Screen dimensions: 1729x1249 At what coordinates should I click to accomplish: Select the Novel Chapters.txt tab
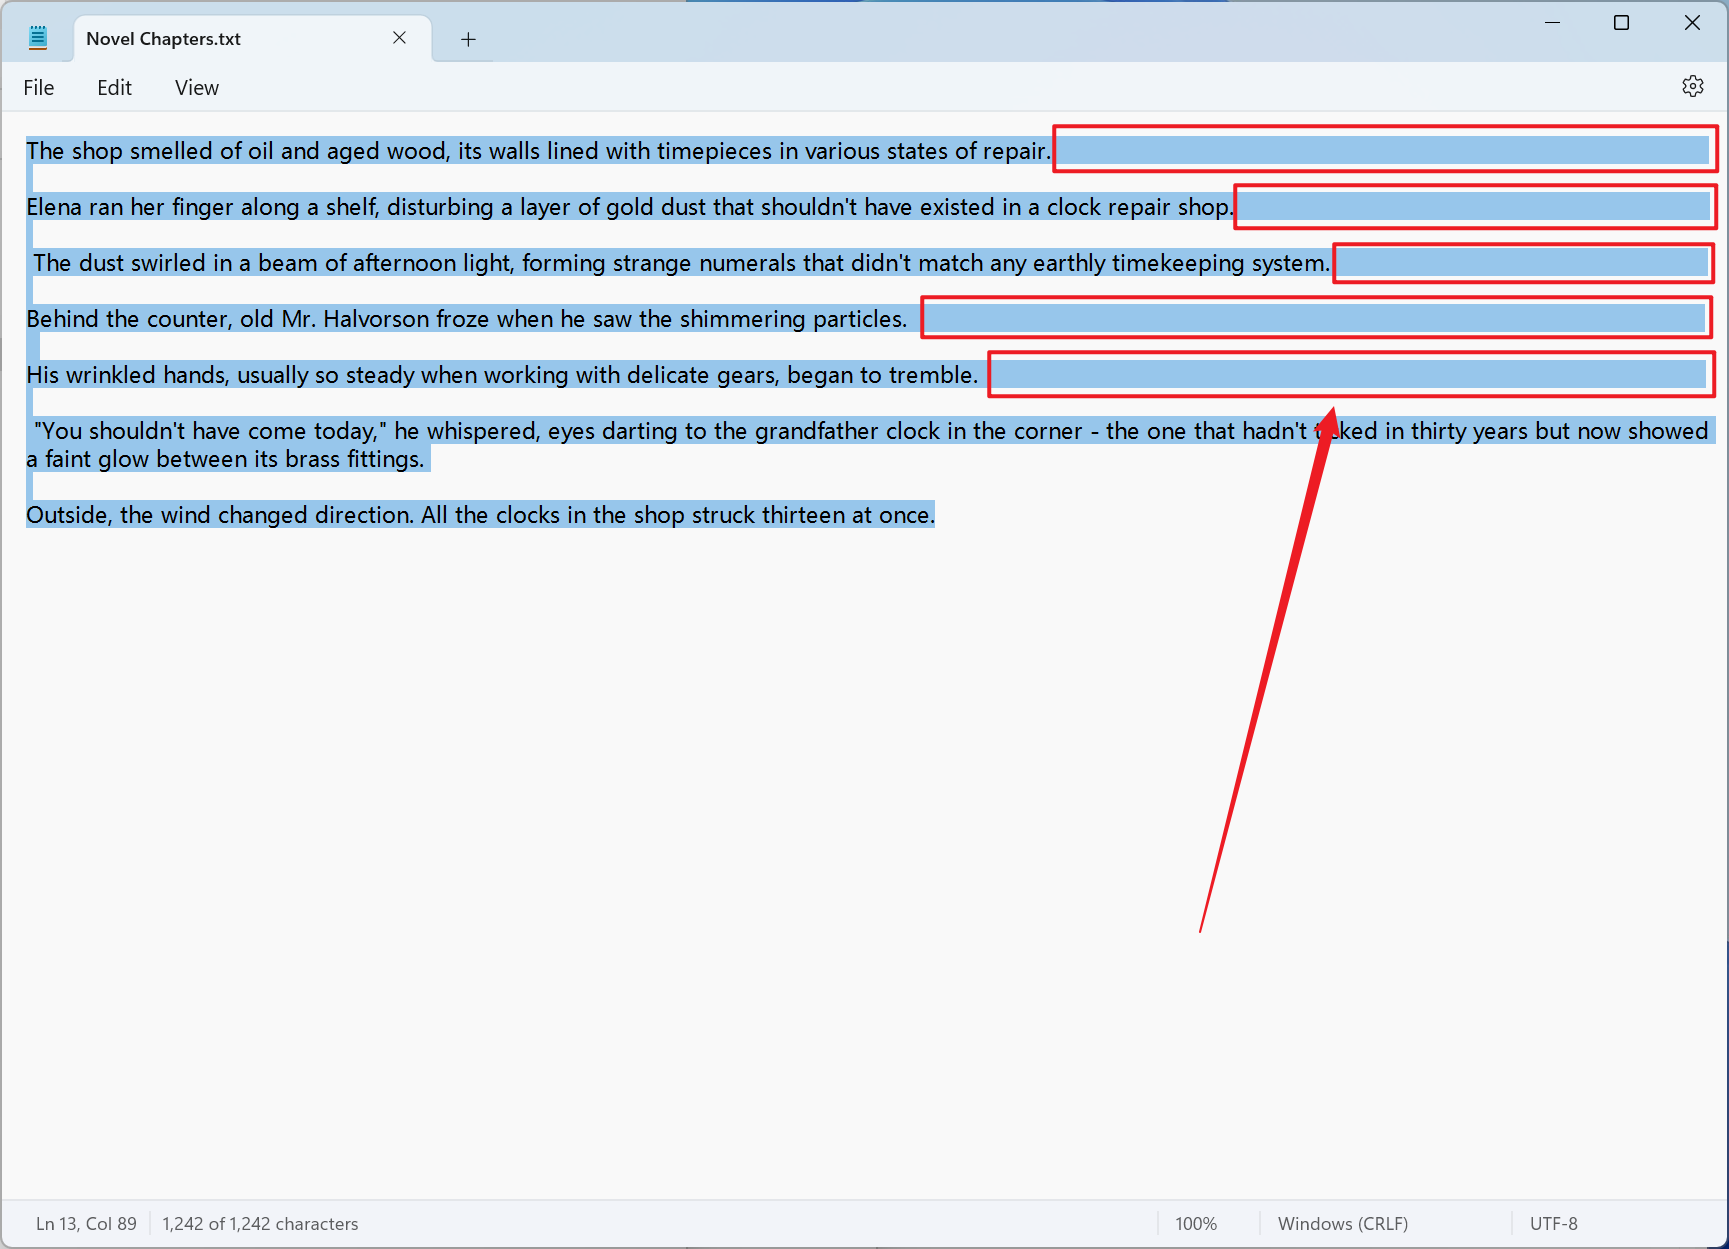click(x=200, y=39)
